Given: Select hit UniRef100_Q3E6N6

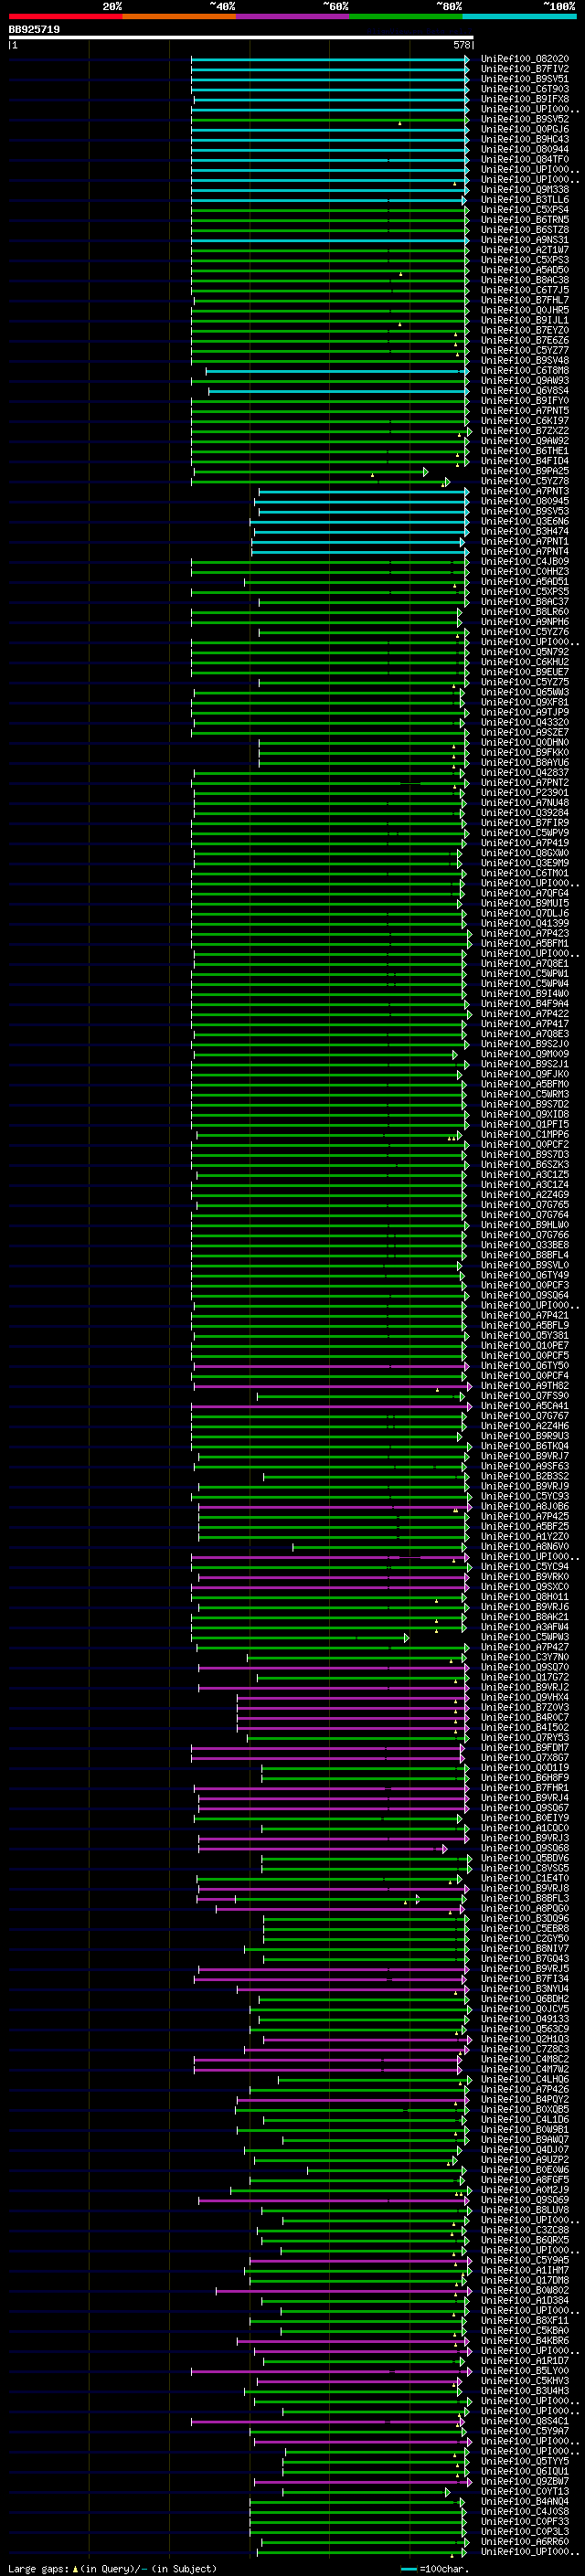Looking at the screenshot, I should click(x=524, y=521).
